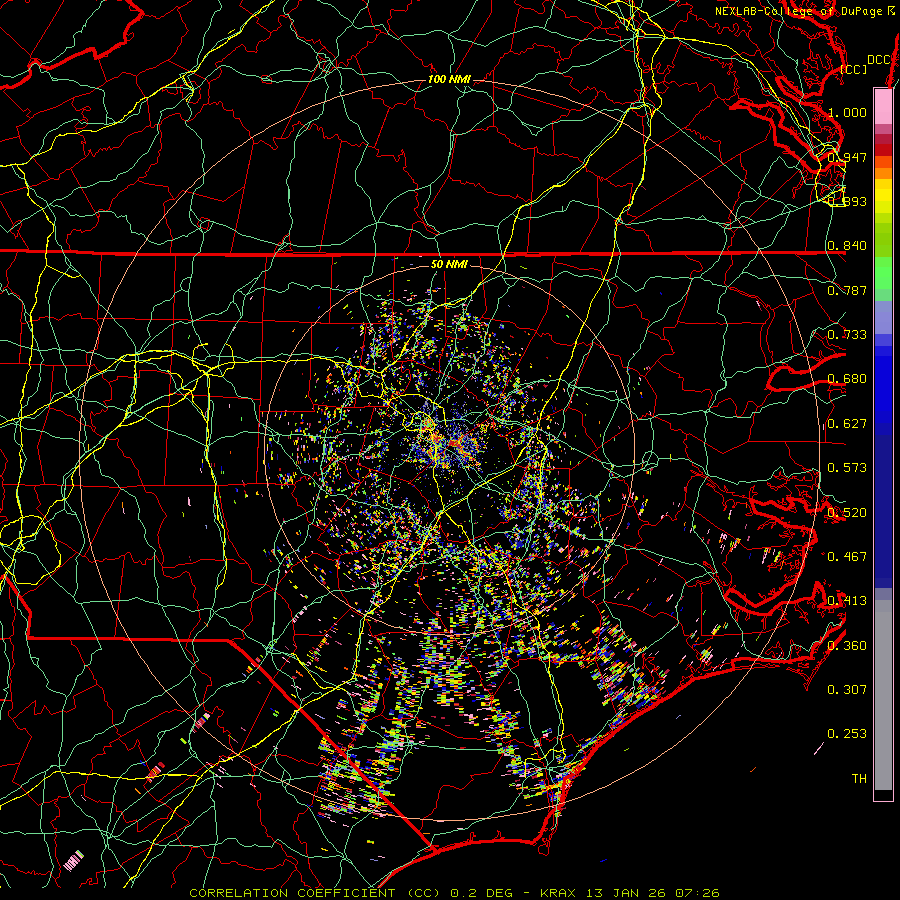Viewport: 900px width, 900px height.
Task: Click the 0.733 legend value
Action: 847,335
